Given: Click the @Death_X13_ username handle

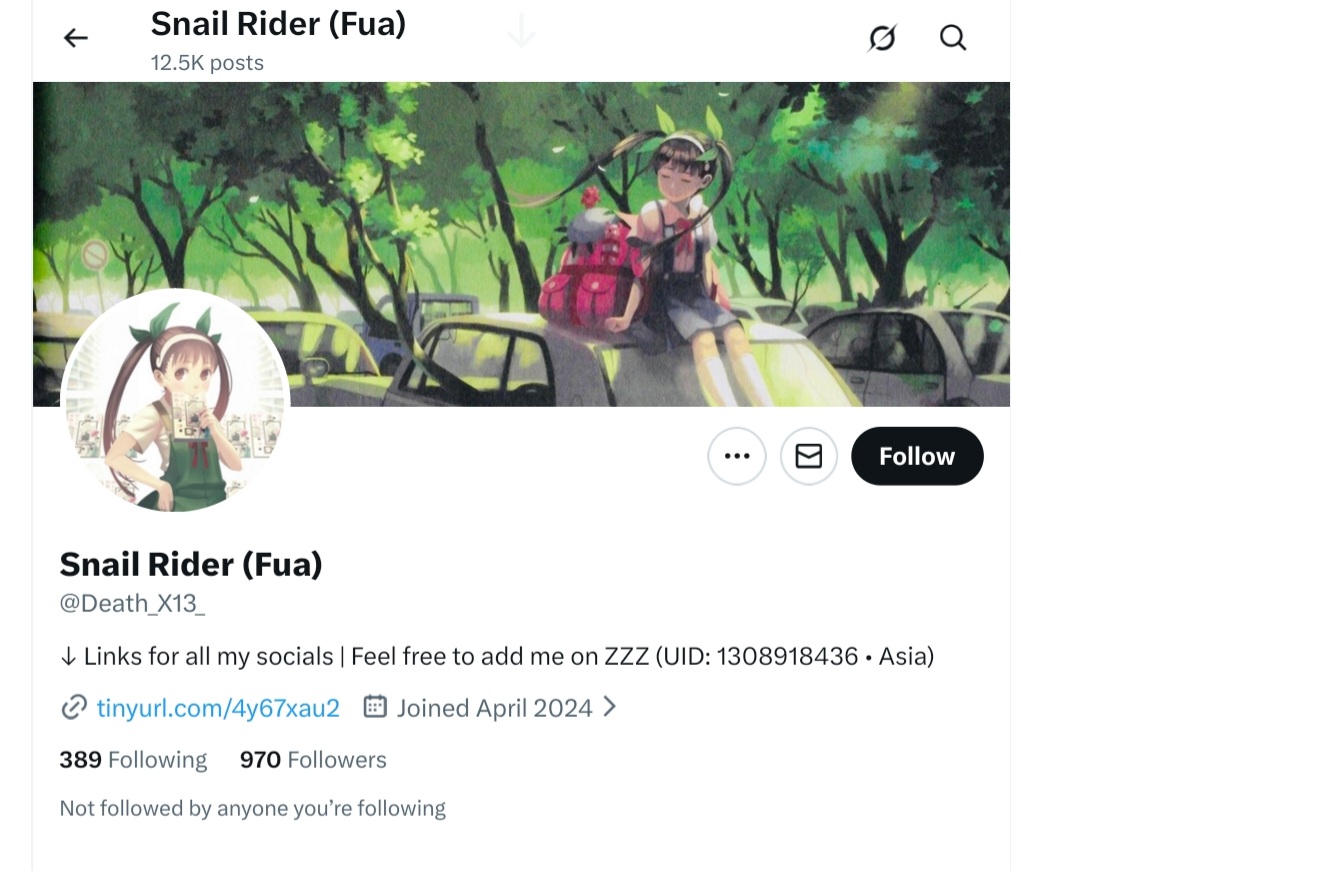Looking at the screenshot, I should 132,604.
